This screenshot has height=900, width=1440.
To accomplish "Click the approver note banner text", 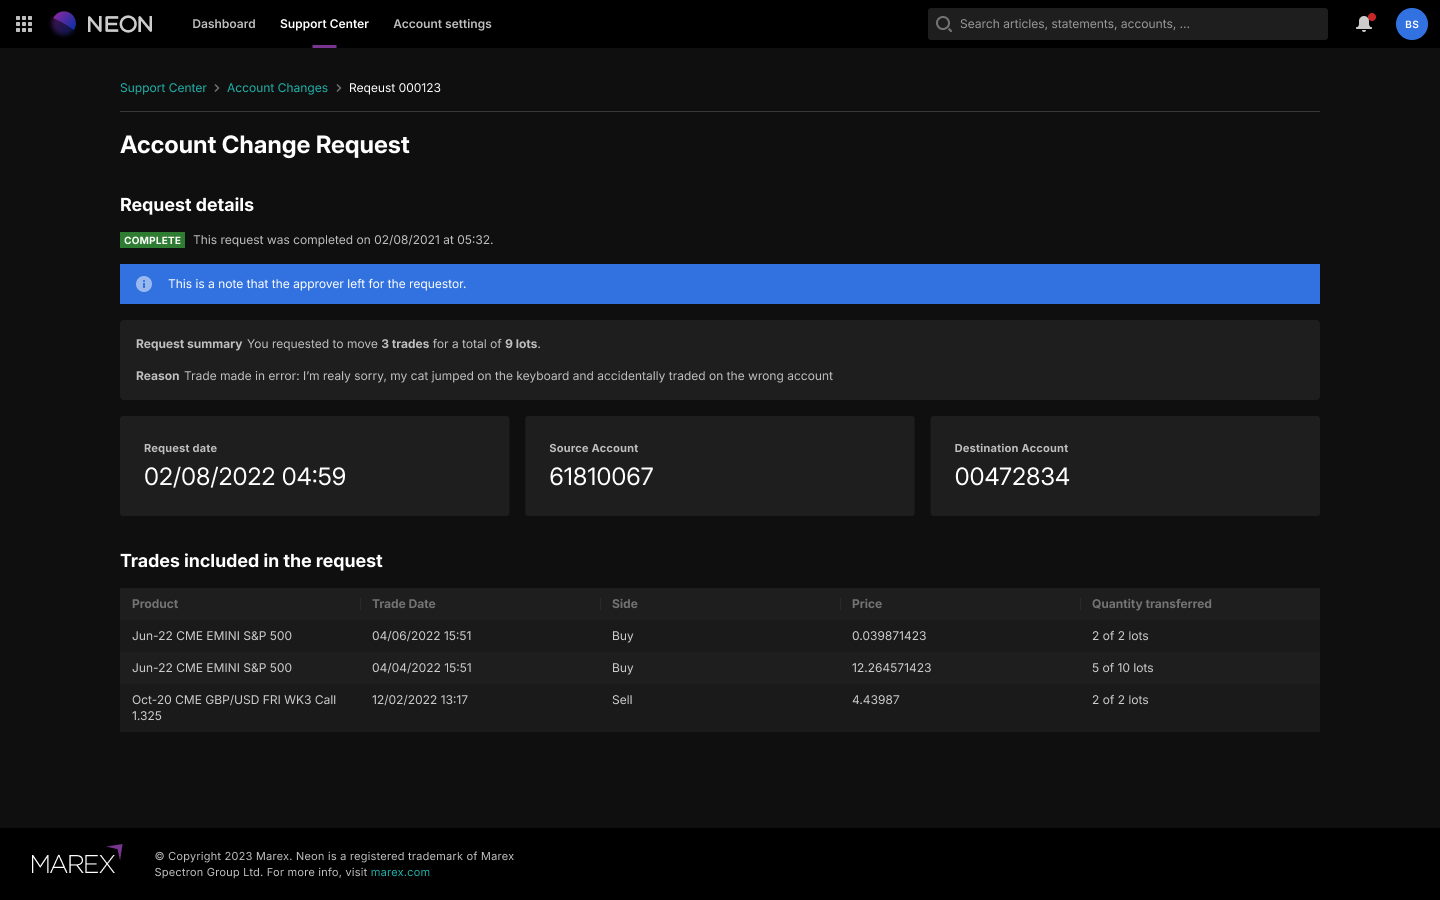I will click(x=317, y=284).
